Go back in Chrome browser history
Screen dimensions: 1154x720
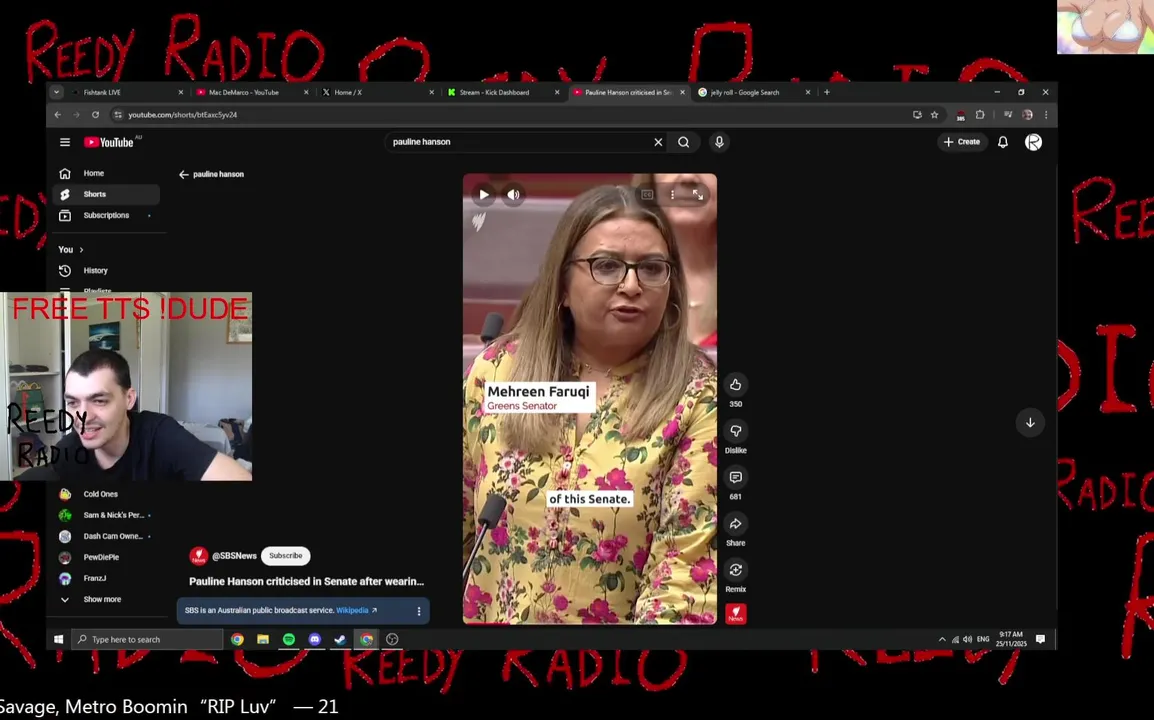click(x=57, y=115)
